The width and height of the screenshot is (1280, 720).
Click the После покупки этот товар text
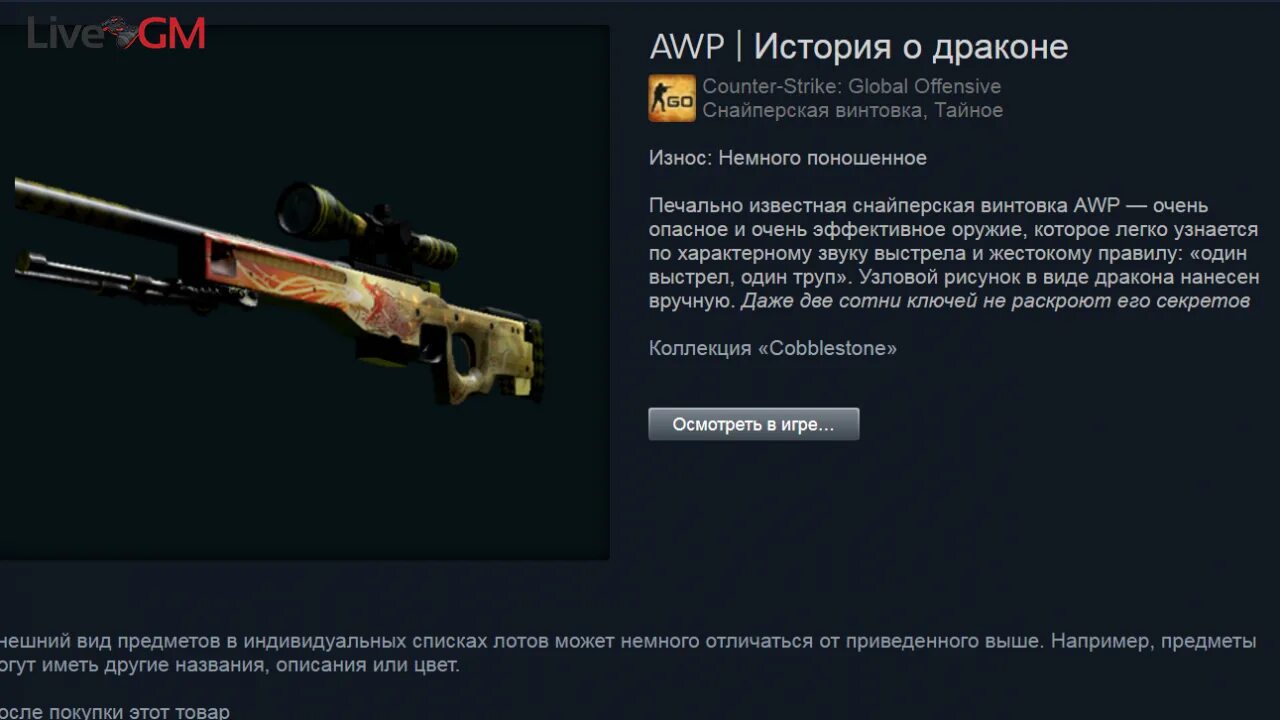(115, 712)
